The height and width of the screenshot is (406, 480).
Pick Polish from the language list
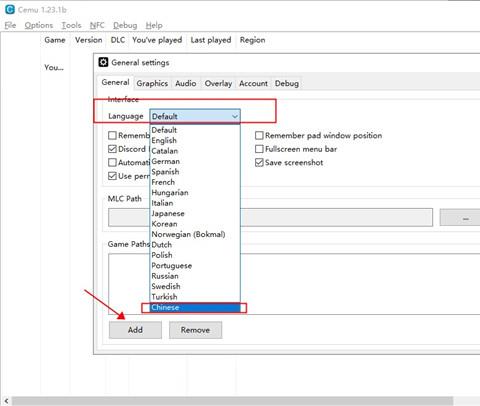click(x=195, y=255)
